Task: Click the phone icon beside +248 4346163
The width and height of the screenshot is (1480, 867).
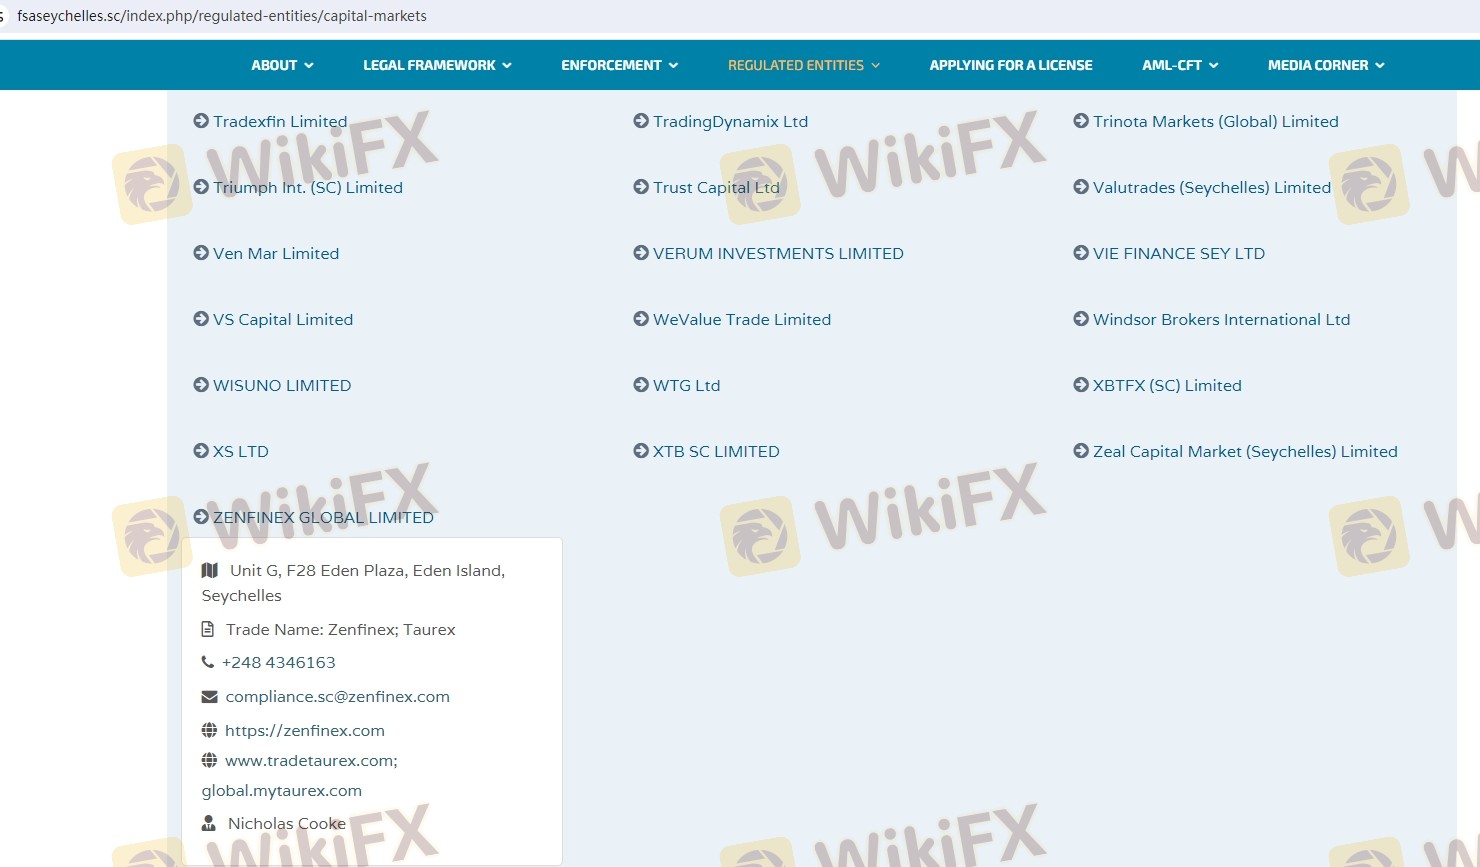Action: pos(208,662)
